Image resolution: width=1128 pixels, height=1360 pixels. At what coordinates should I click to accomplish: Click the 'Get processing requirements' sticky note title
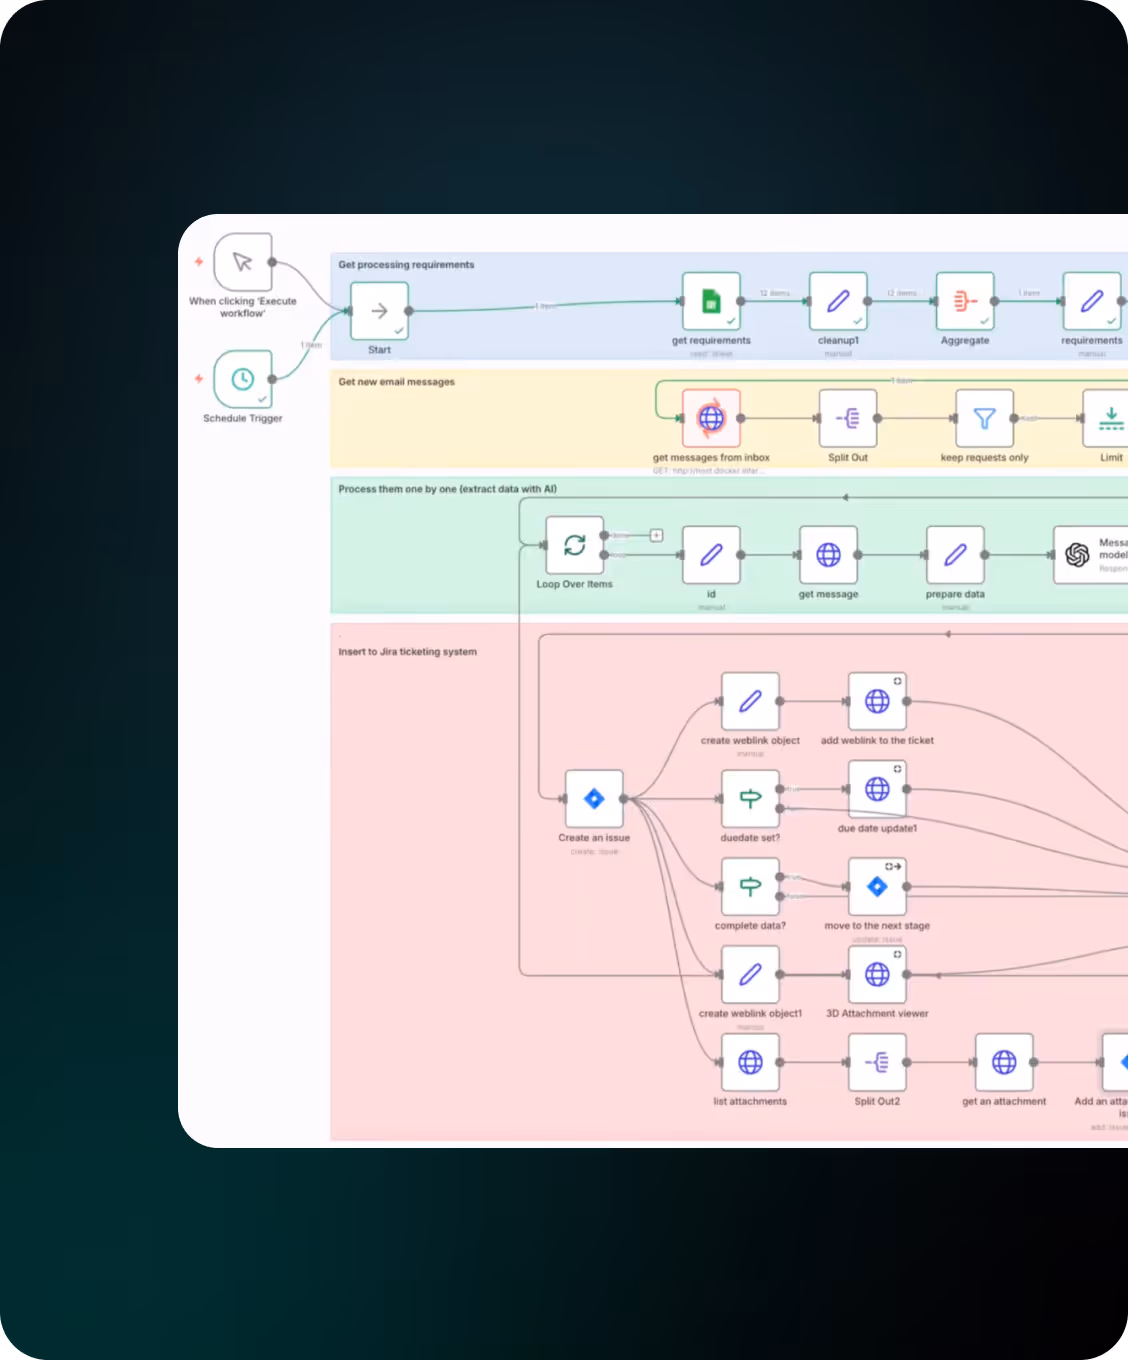(406, 265)
